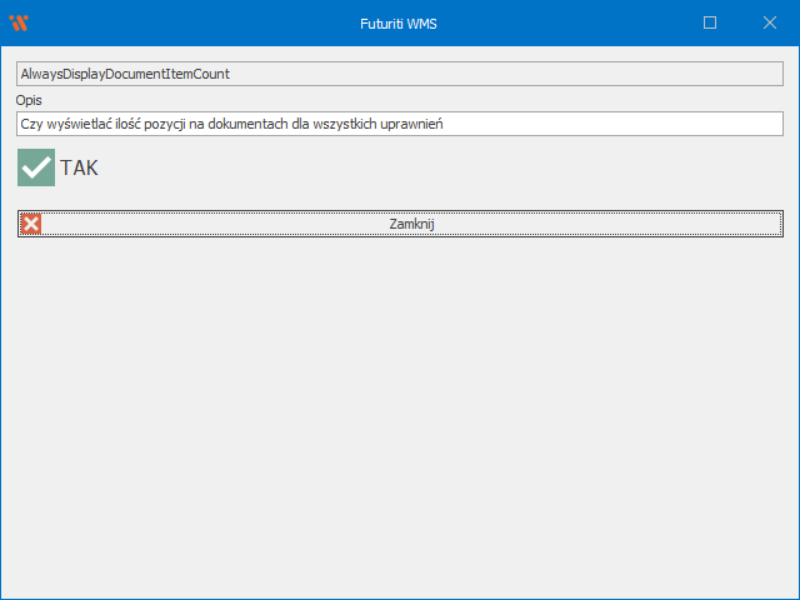
Task: Click the TAK label text
Action: [x=80, y=168]
